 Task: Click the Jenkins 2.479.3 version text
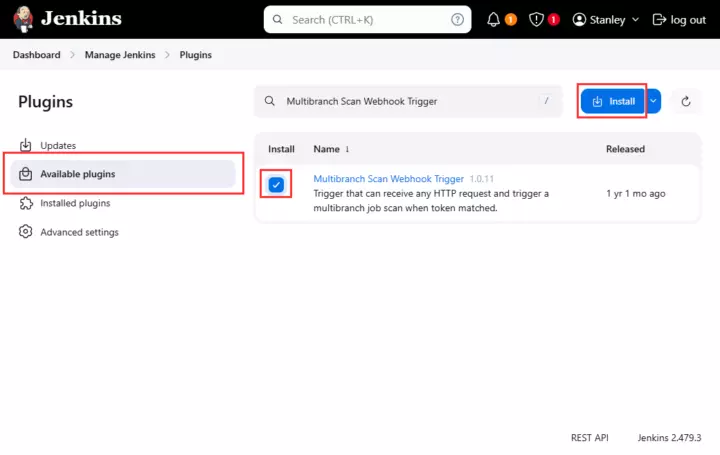[x=669, y=438]
